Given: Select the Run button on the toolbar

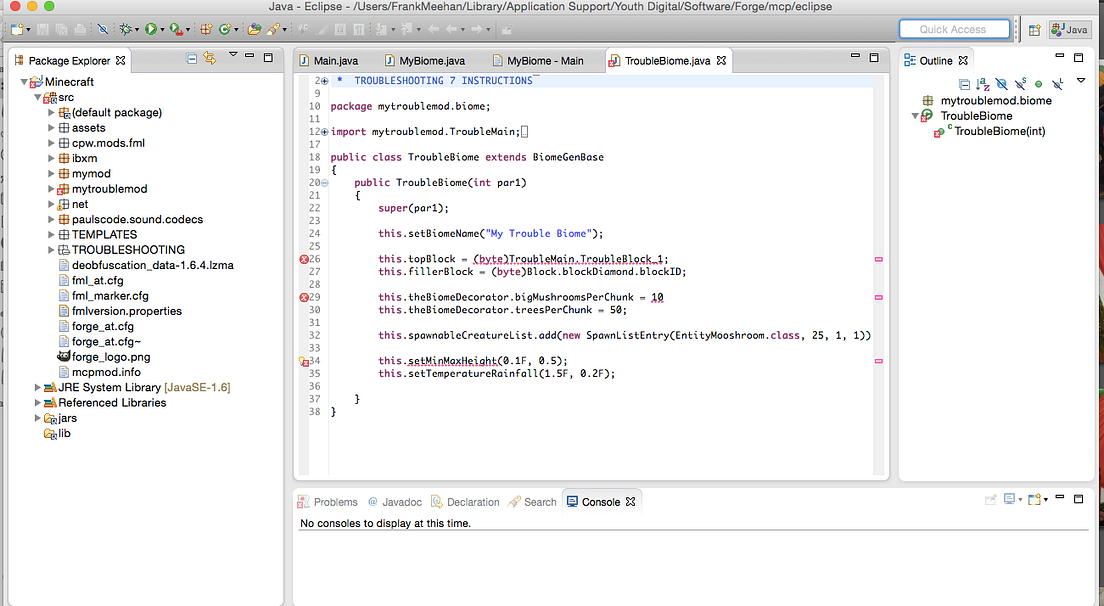Looking at the screenshot, I should [x=152, y=29].
